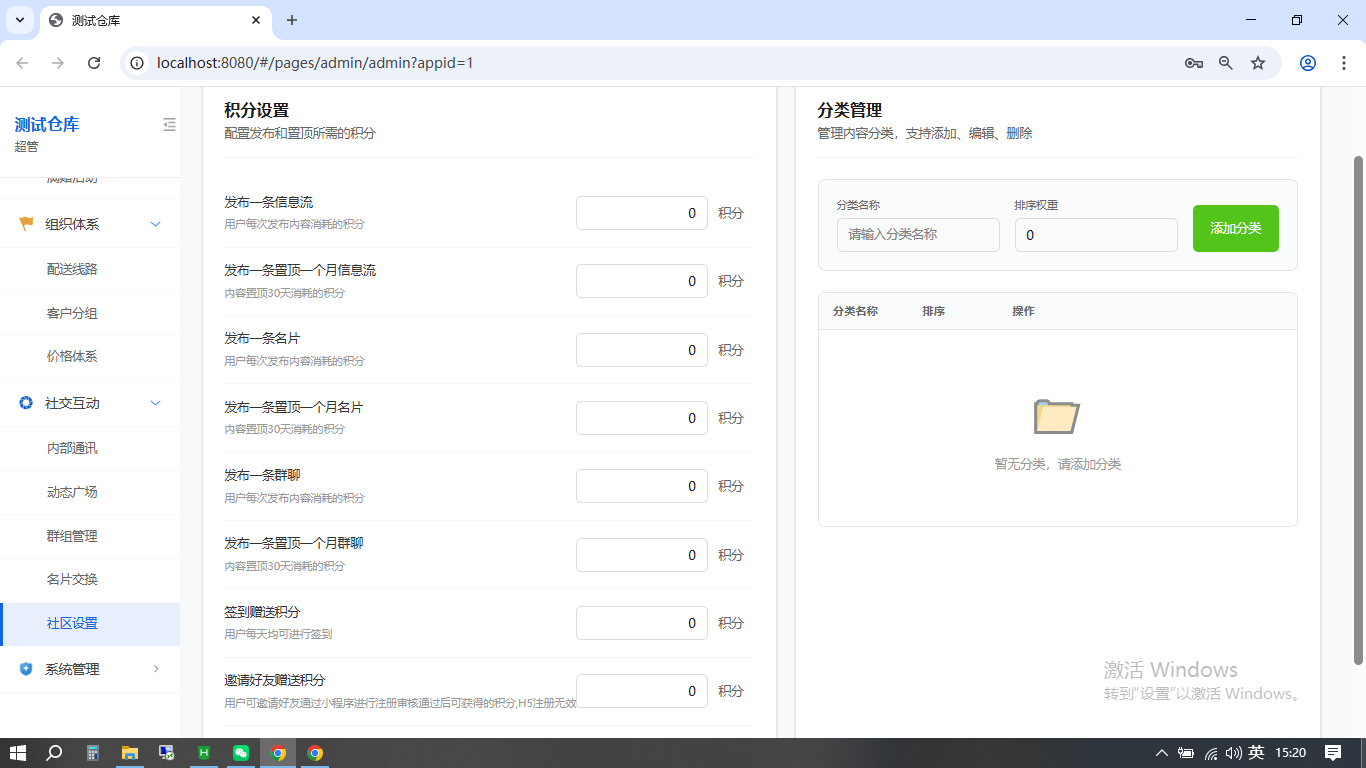Collapse the sidebar with the hamburger icon
Viewport: 1366px width, 768px height.
pos(169,124)
